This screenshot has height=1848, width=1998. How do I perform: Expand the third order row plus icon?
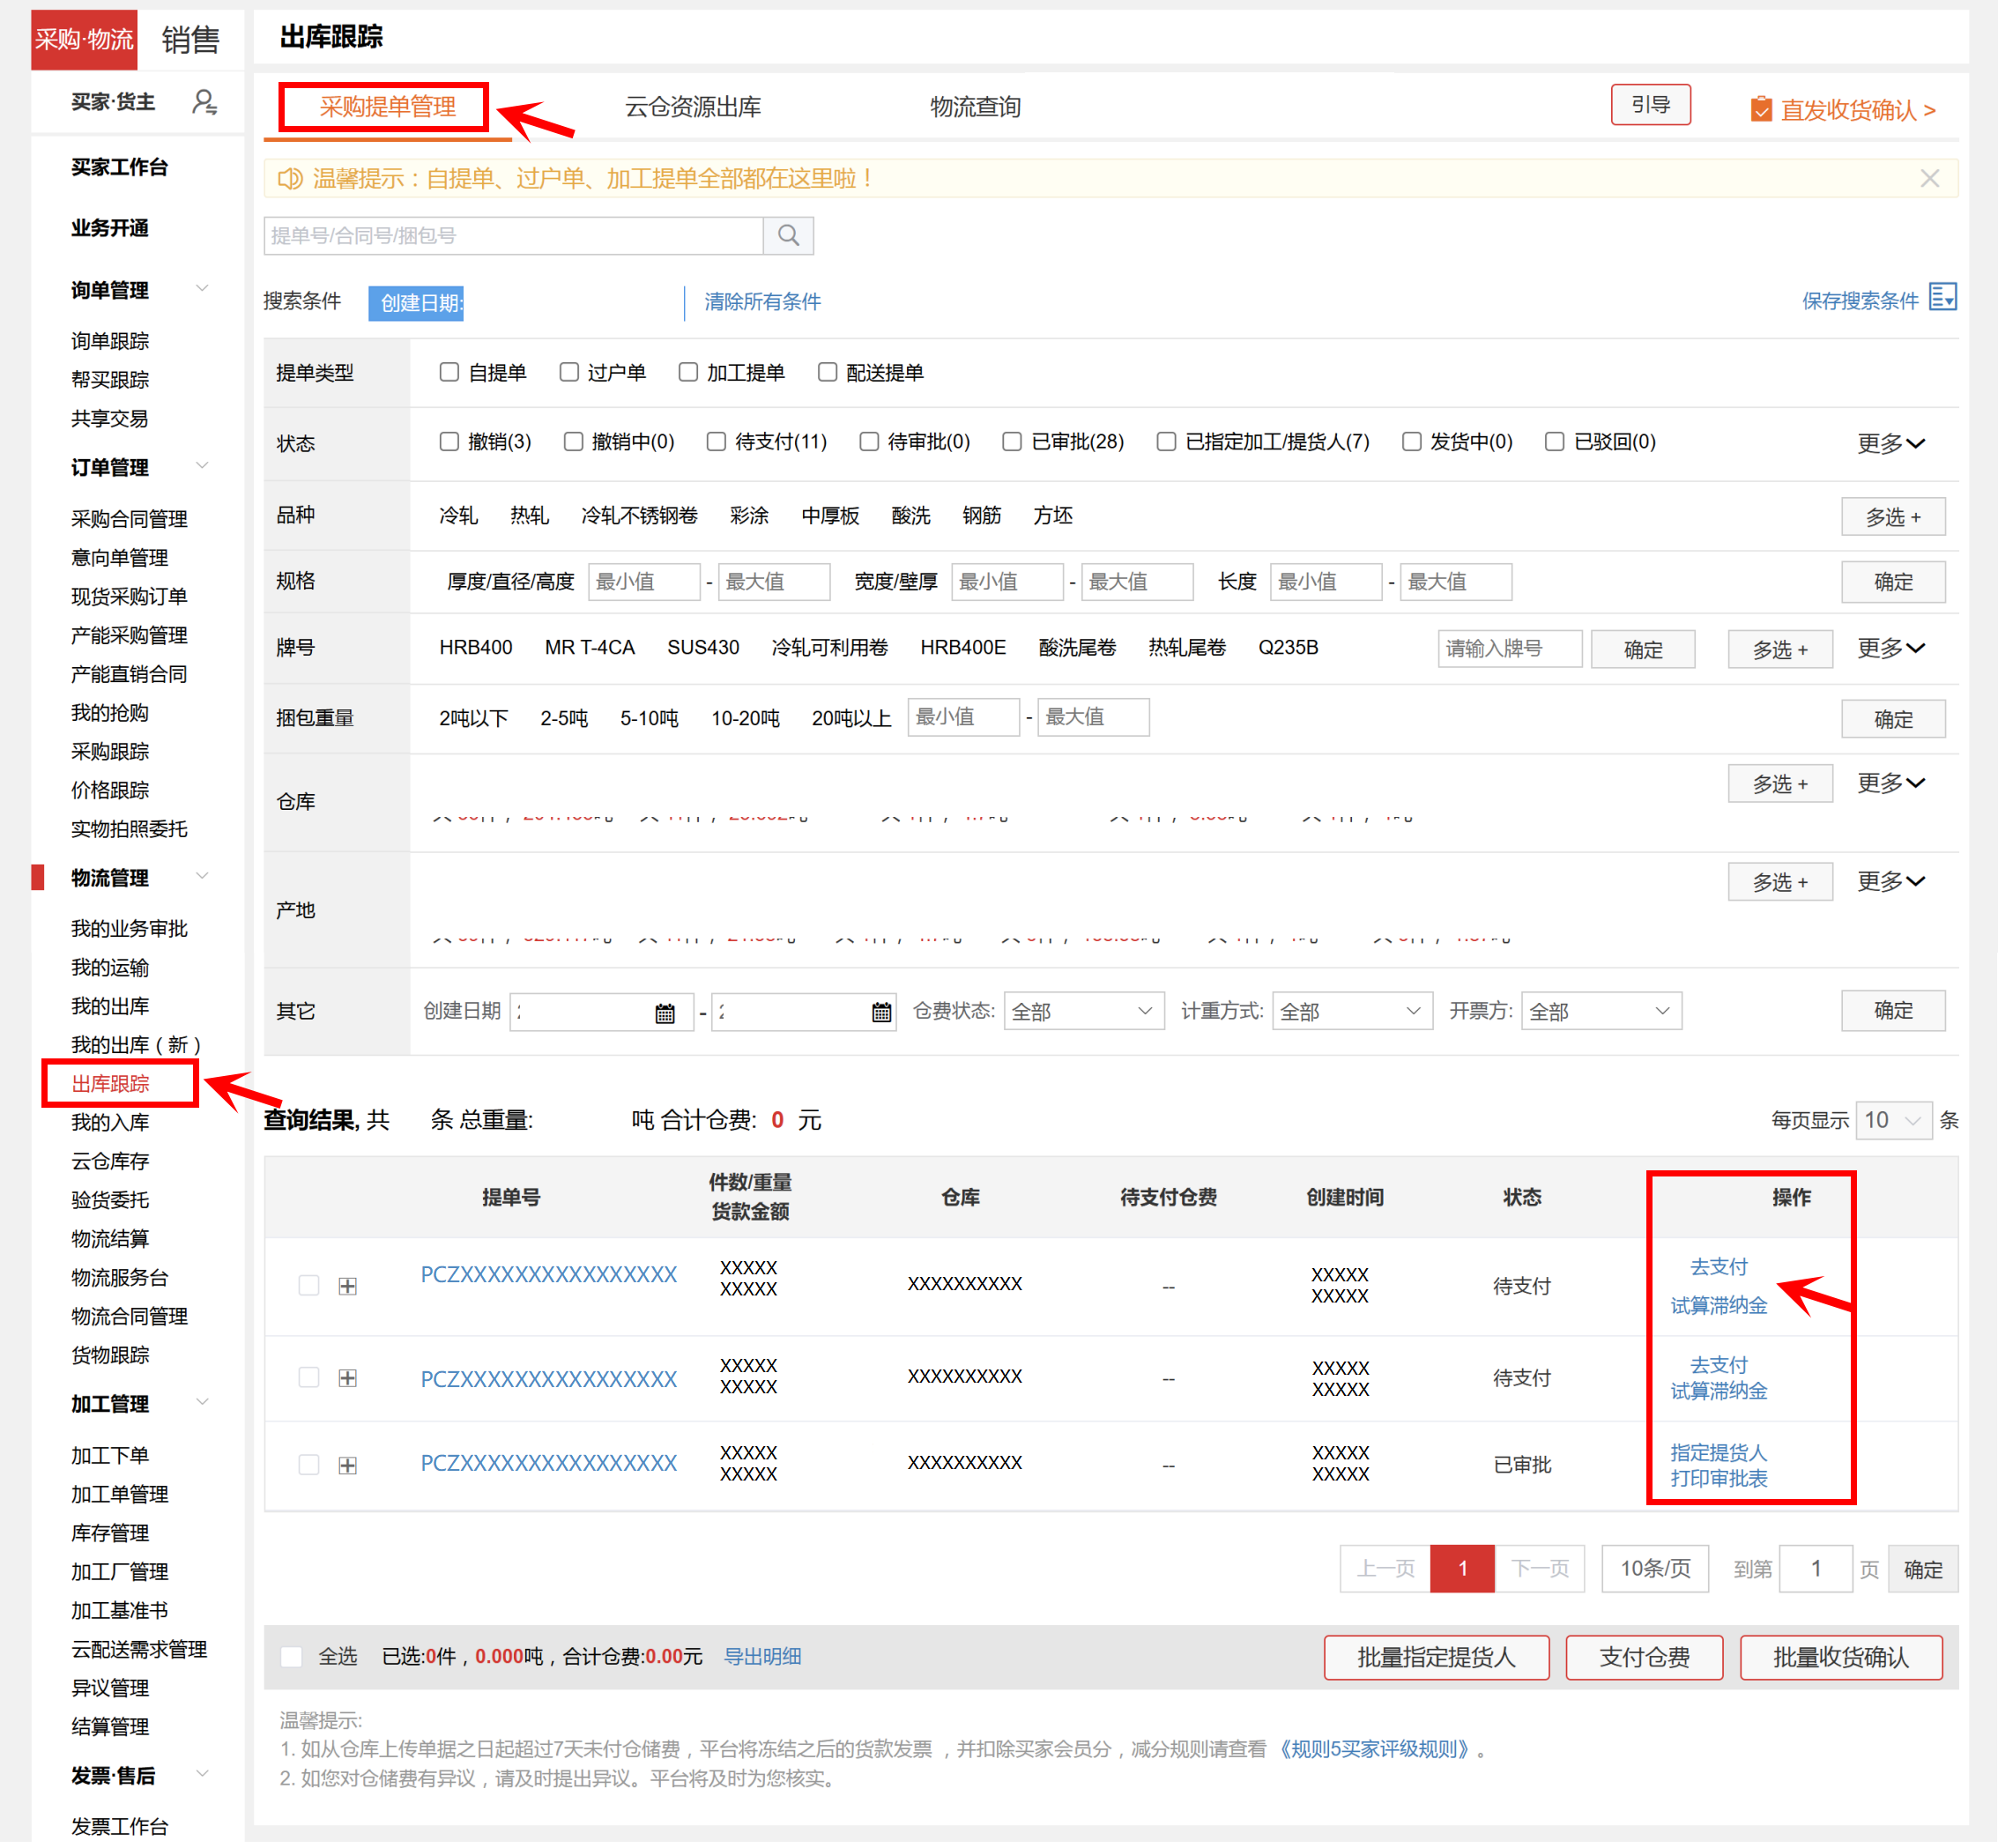pos(348,1466)
